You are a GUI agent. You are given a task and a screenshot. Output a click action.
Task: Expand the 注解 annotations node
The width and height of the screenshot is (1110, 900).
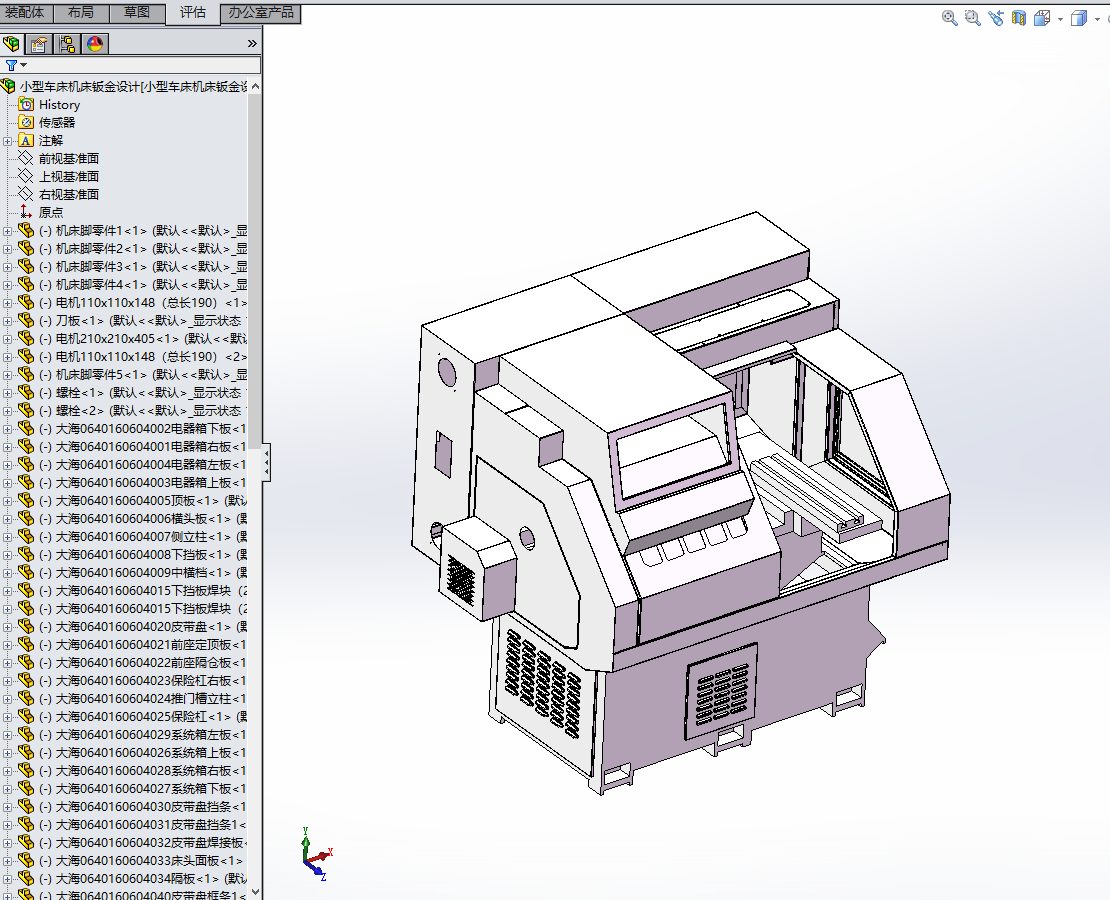point(8,141)
